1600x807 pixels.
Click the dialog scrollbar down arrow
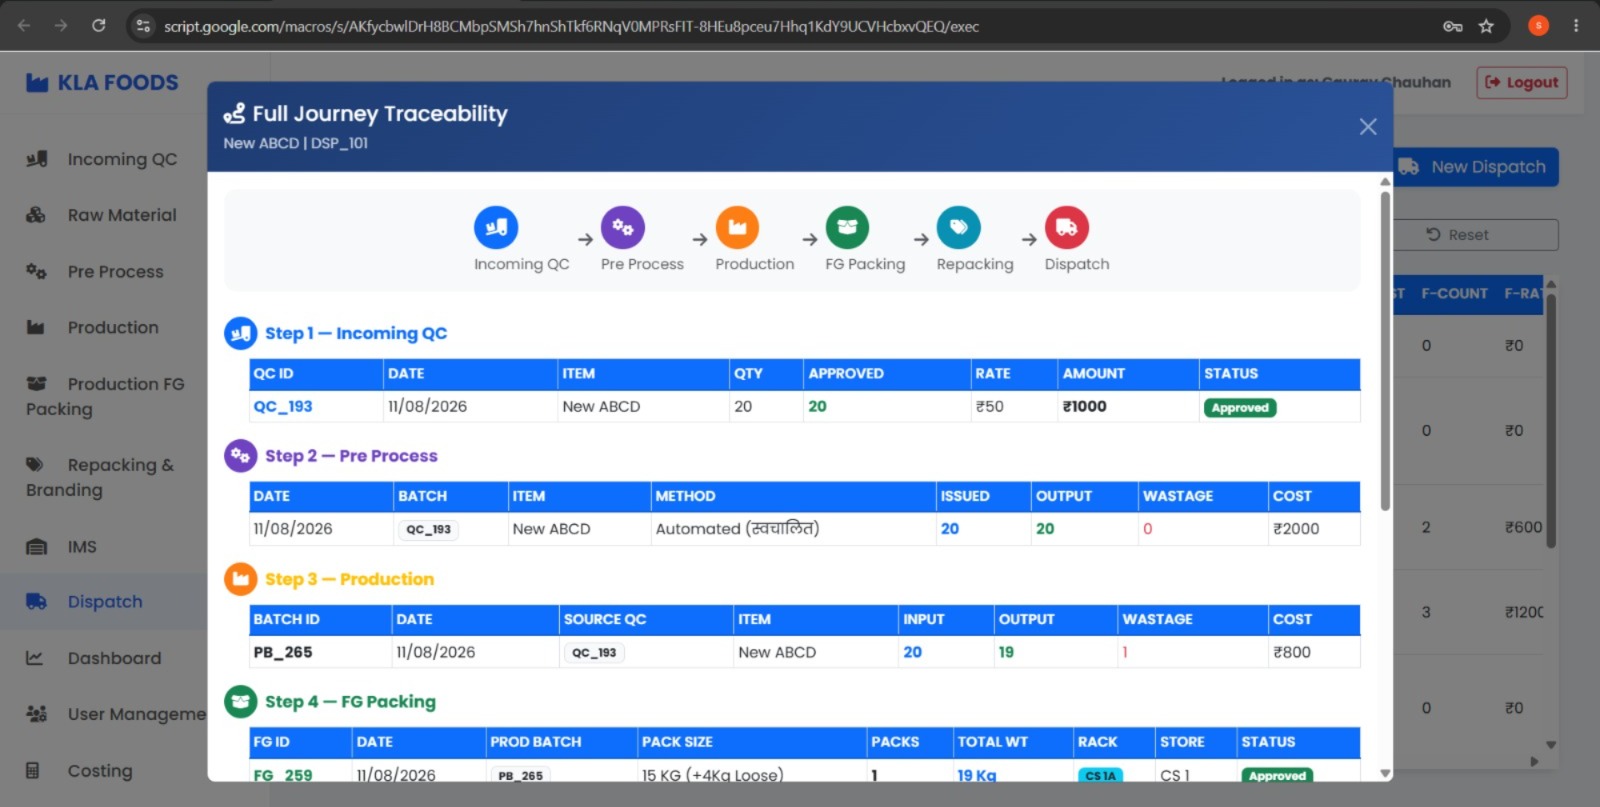coord(1385,773)
